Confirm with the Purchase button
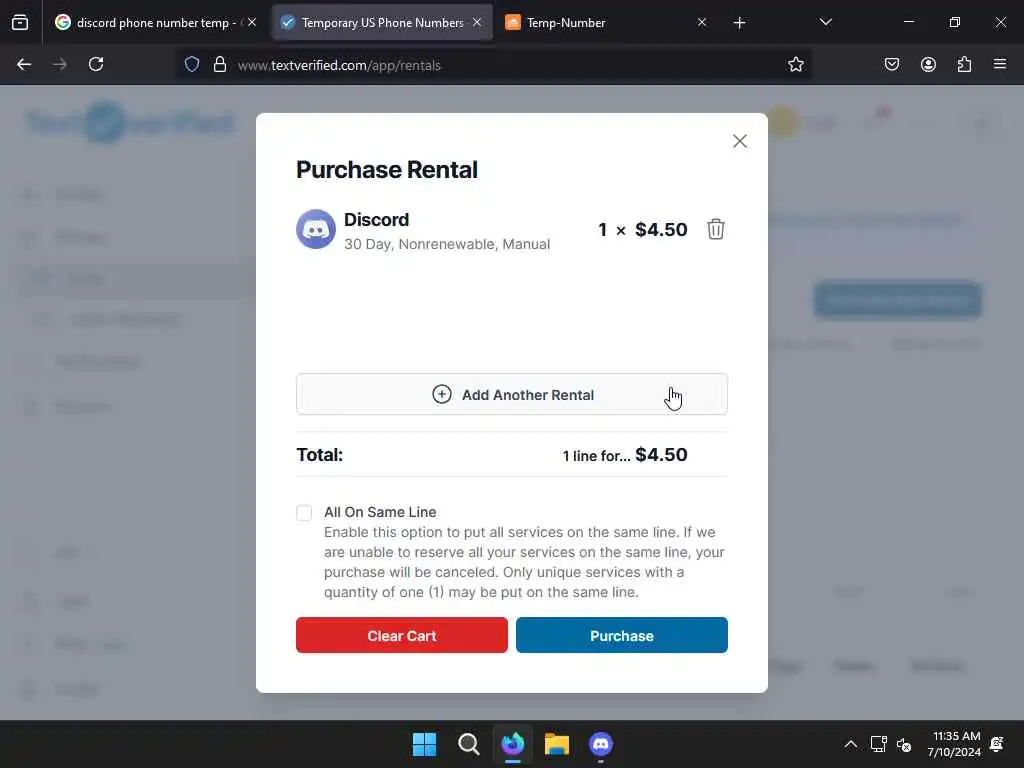This screenshot has height=768, width=1024. 622,635
